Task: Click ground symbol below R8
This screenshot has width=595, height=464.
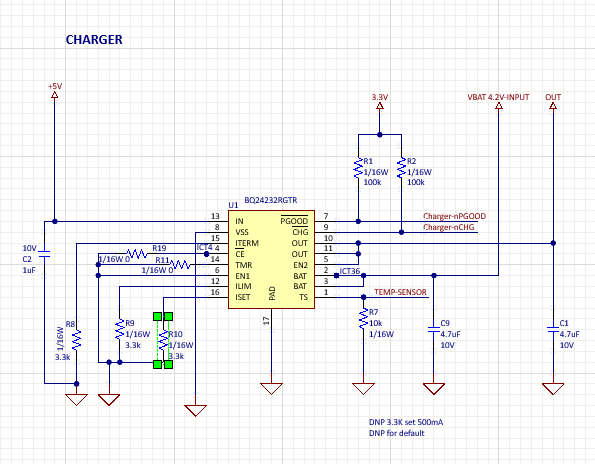Action: (77, 400)
